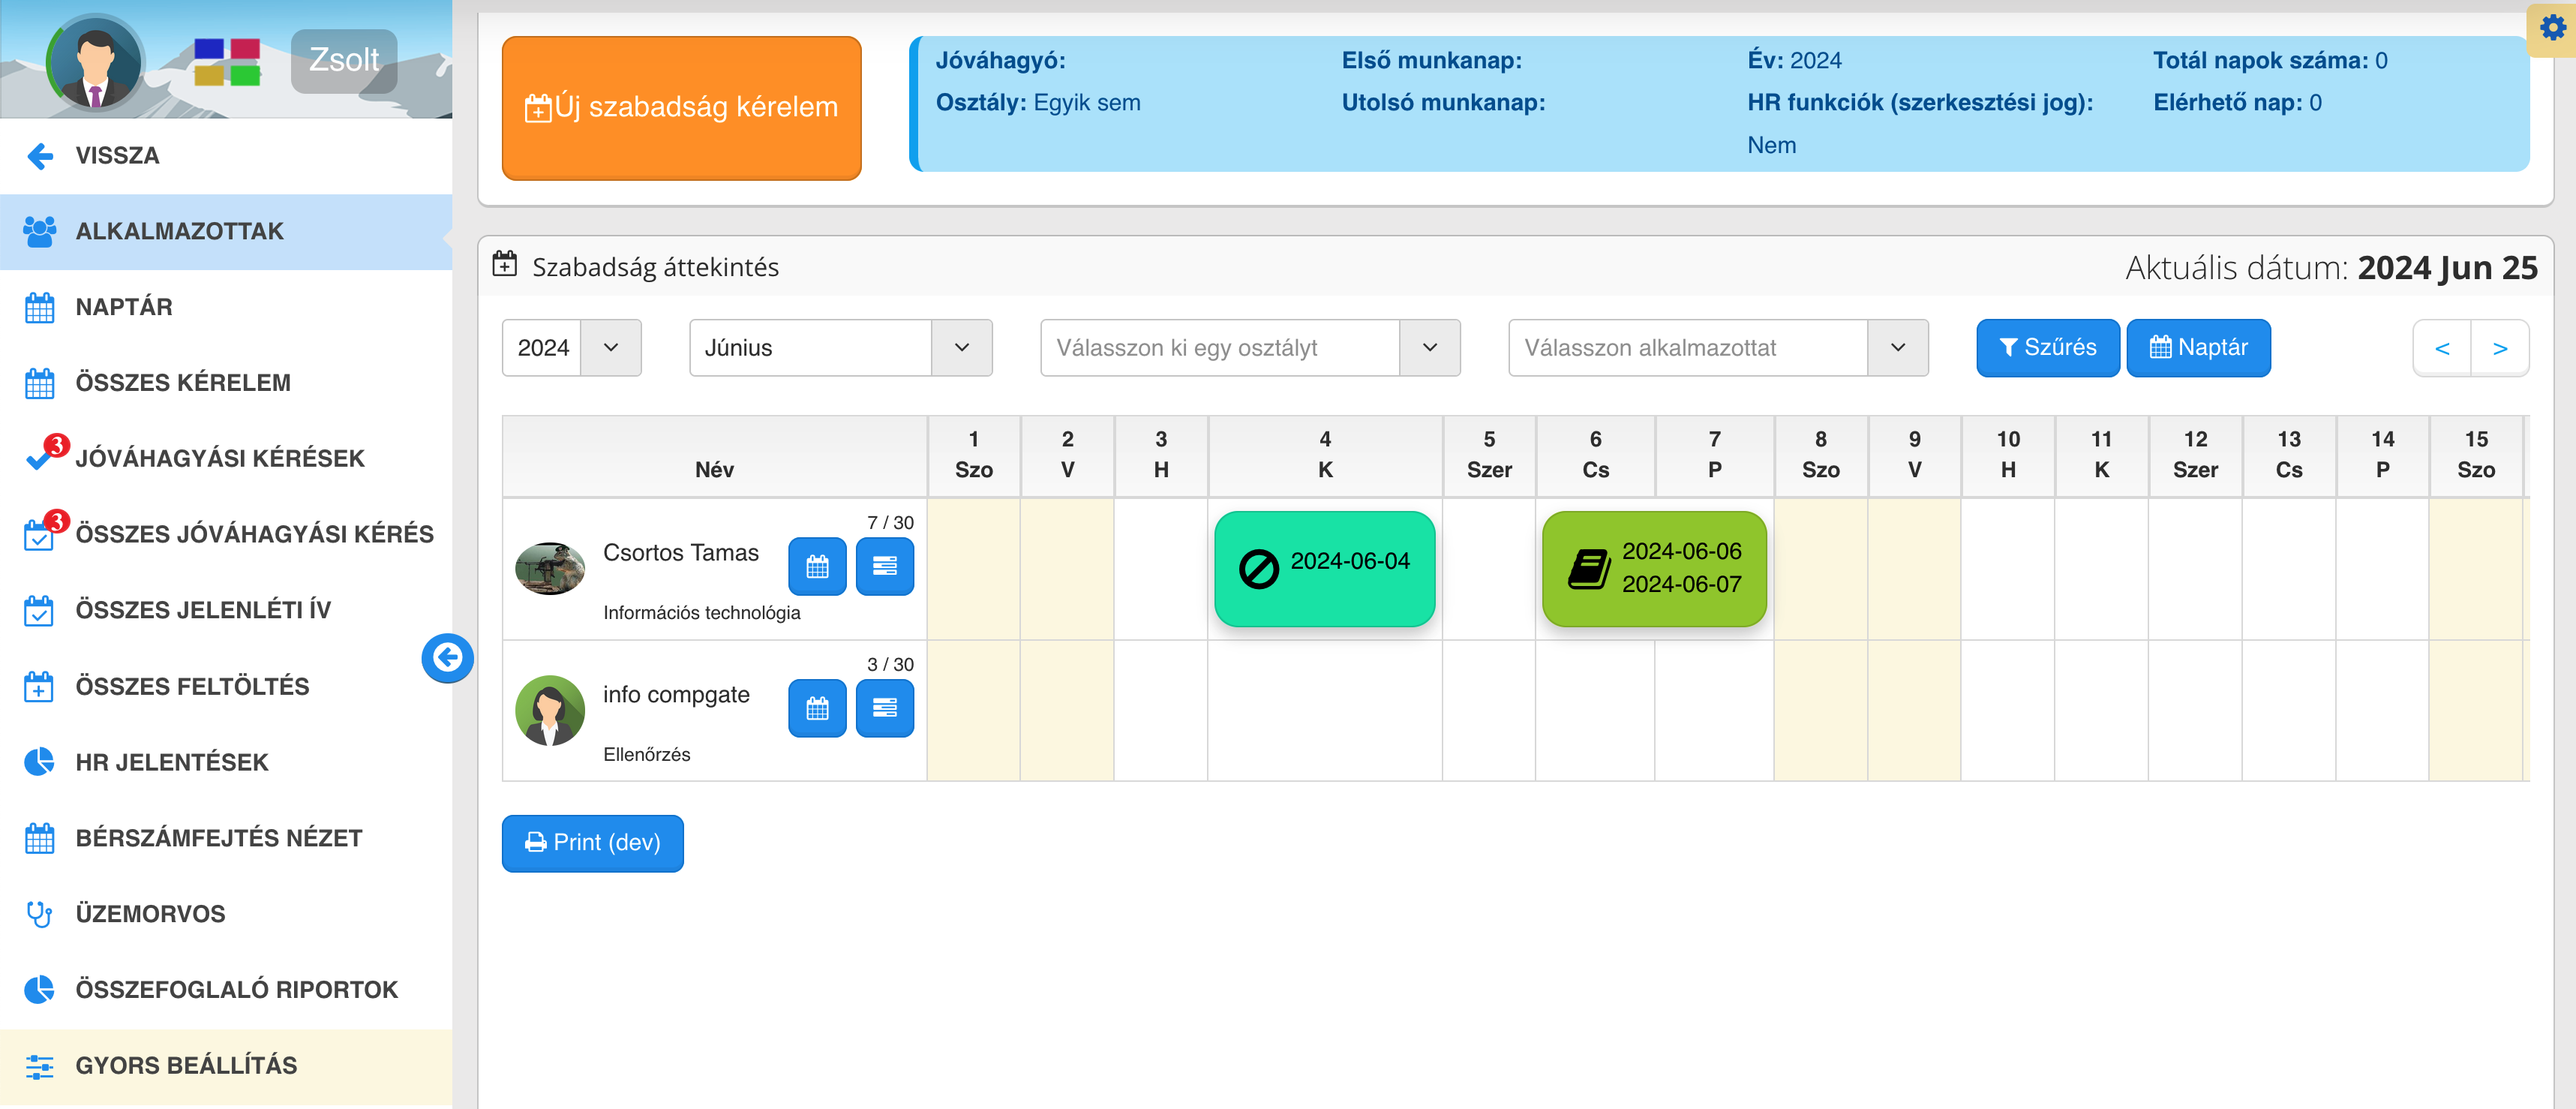Click the colored squares logo icon
This screenshot has width=2576, height=1109.
[227, 62]
